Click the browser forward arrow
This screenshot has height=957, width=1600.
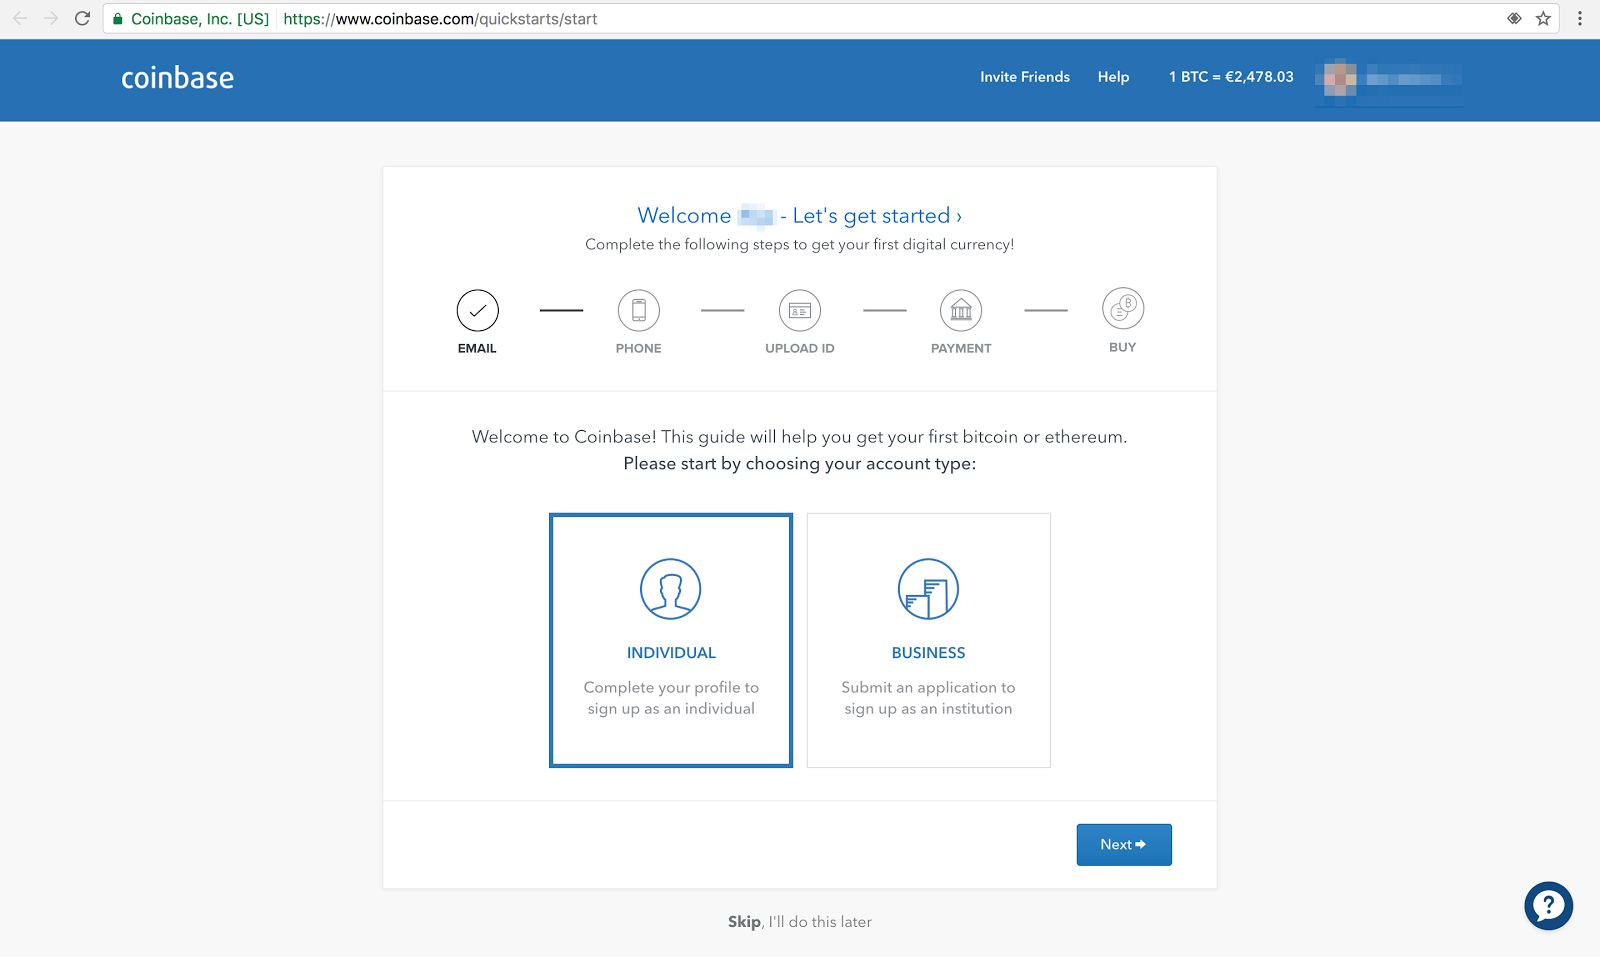pos(51,18)
